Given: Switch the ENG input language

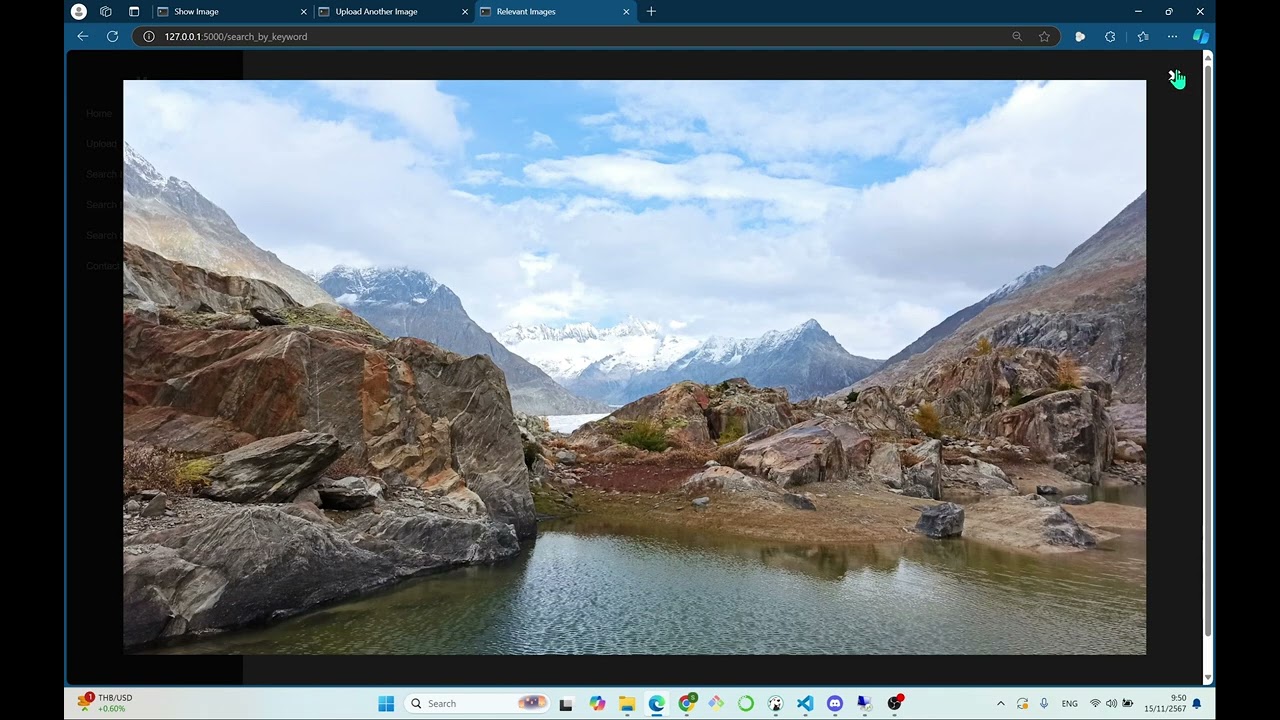Looking at the screenshot, I should pos(1070,704).
